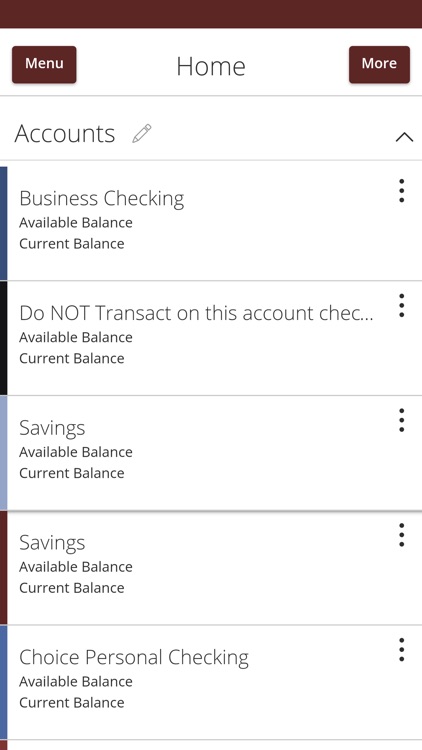Open three-dot options for the first Savings account
Viewport: 422px width, 750px height.
pyautogui.click(x=401, y=420)
